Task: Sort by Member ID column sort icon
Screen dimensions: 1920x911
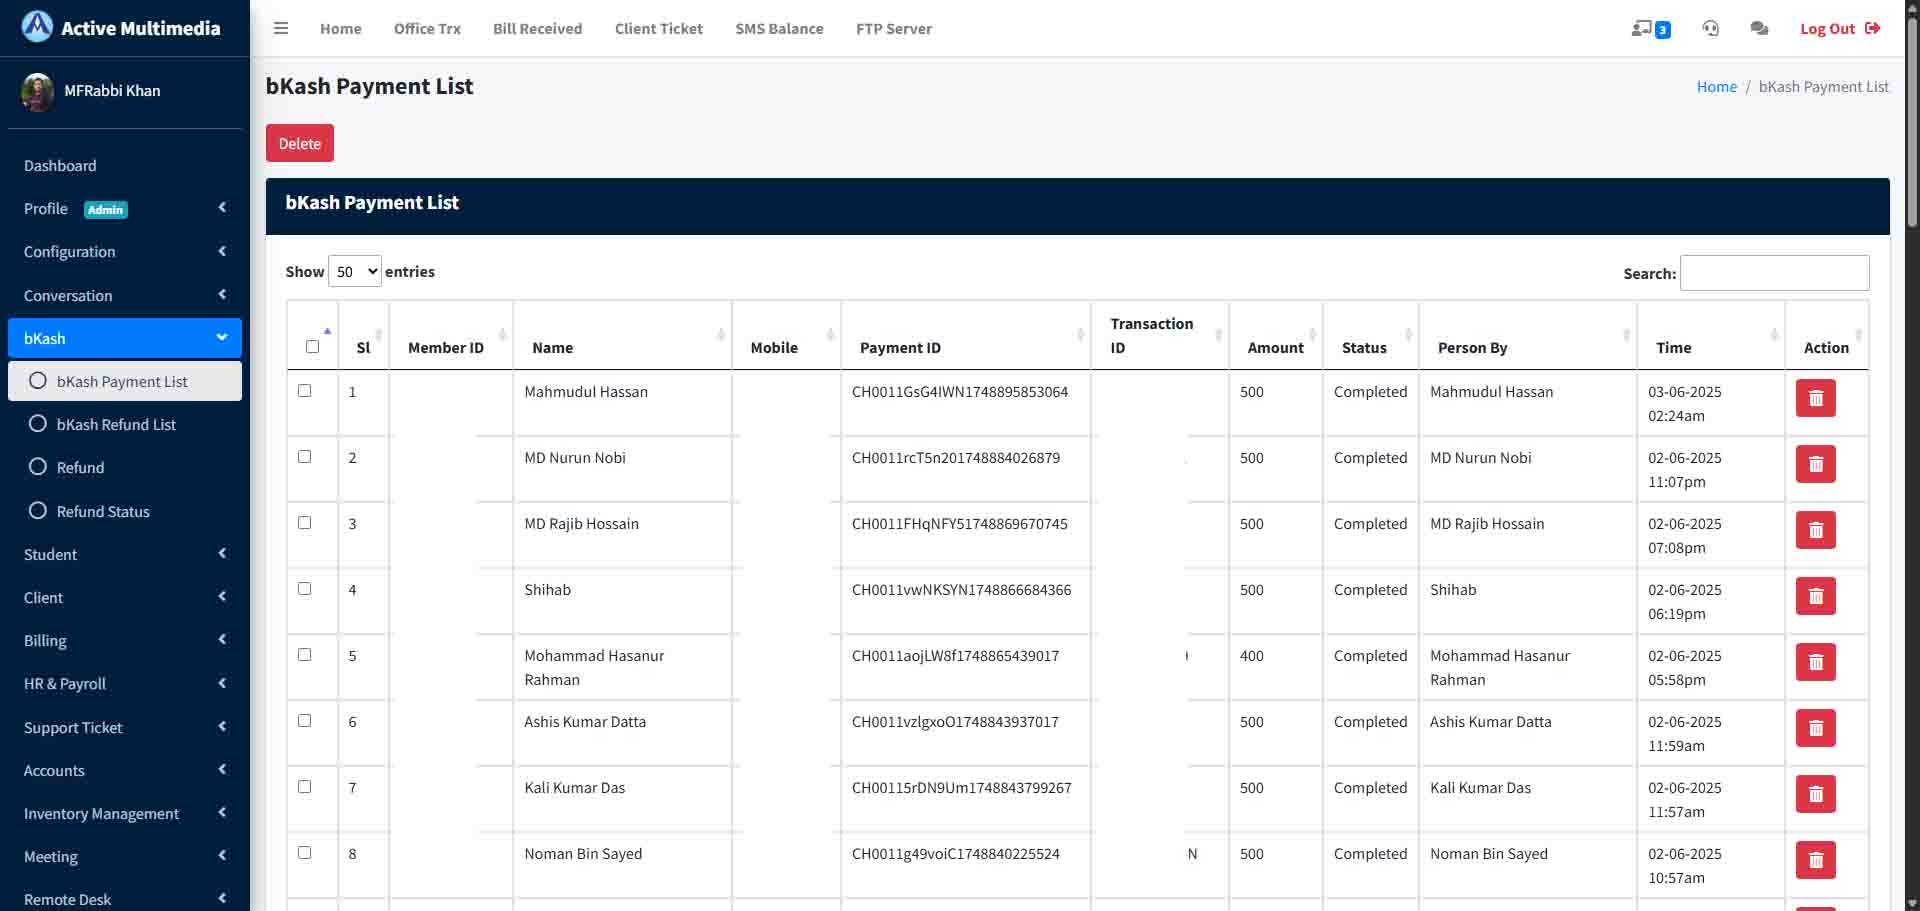Action: coord(502,334)
